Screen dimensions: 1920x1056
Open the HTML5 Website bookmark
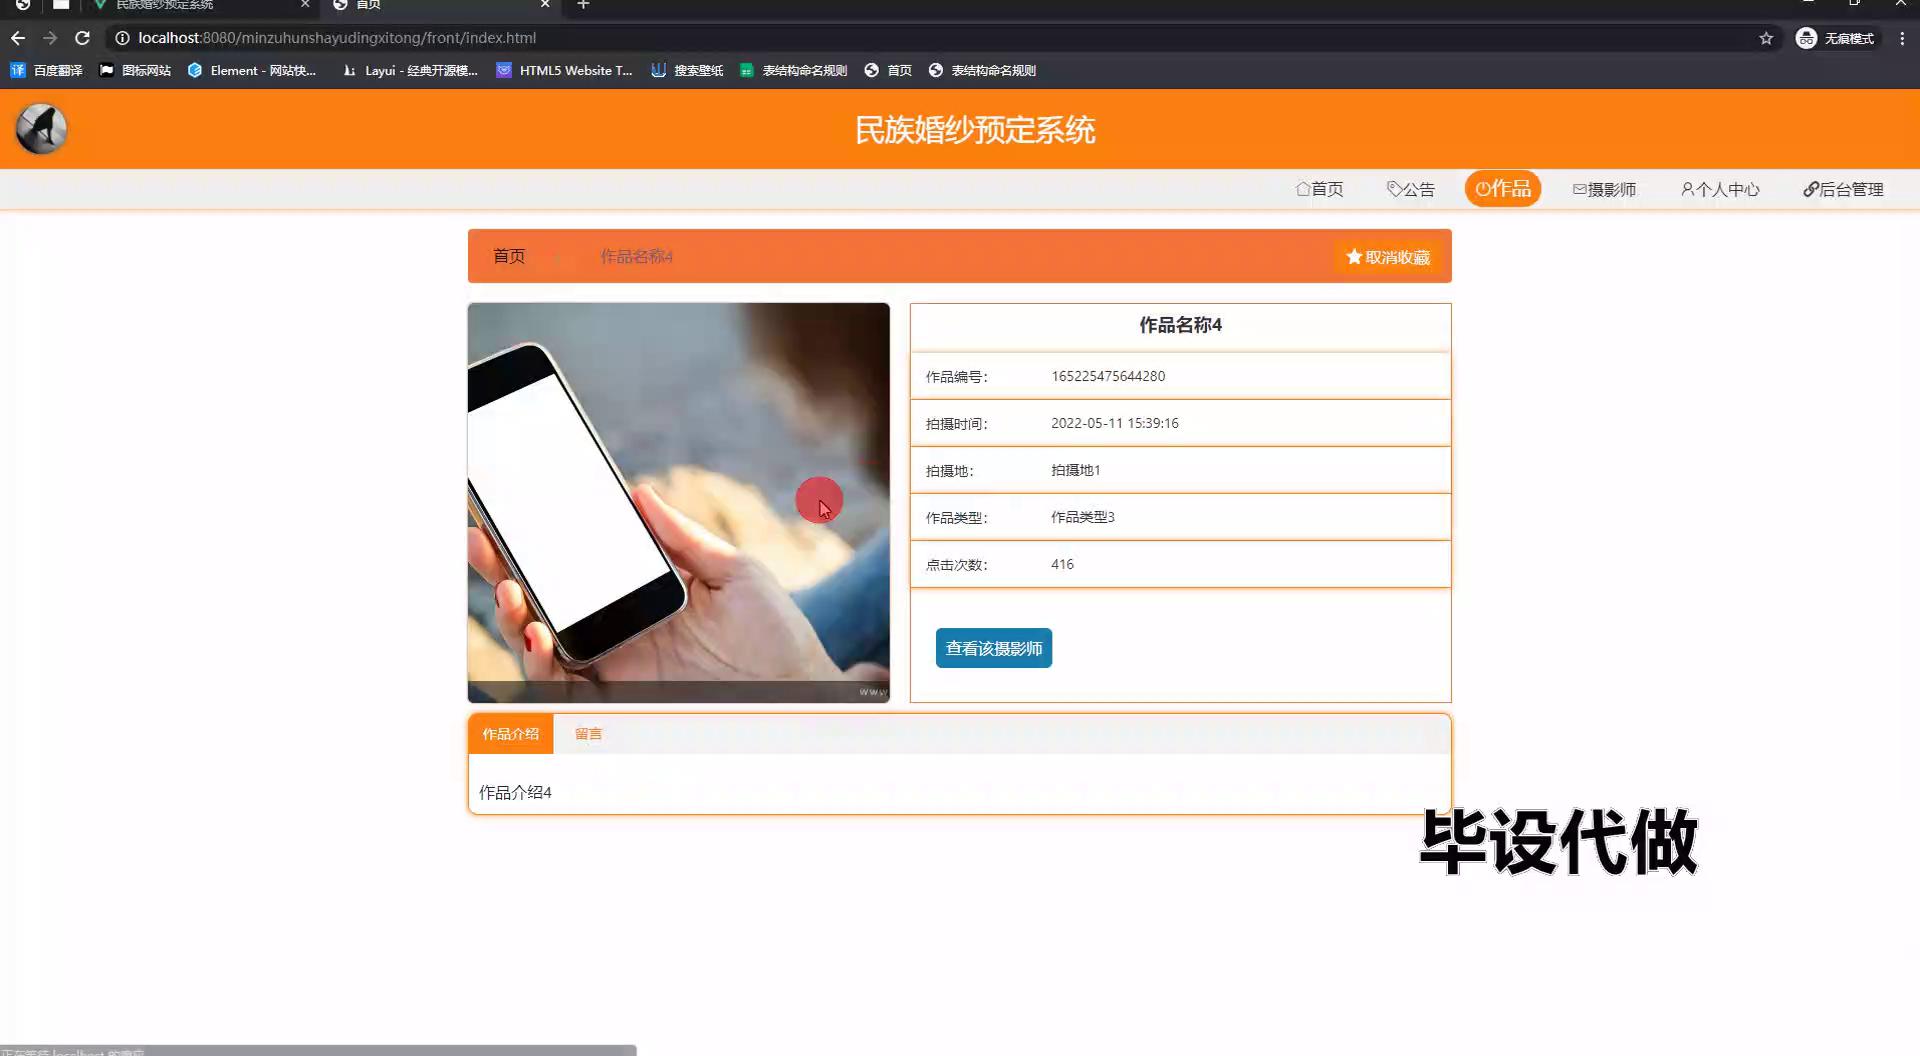pyautogui.click(x=564, y=70)
